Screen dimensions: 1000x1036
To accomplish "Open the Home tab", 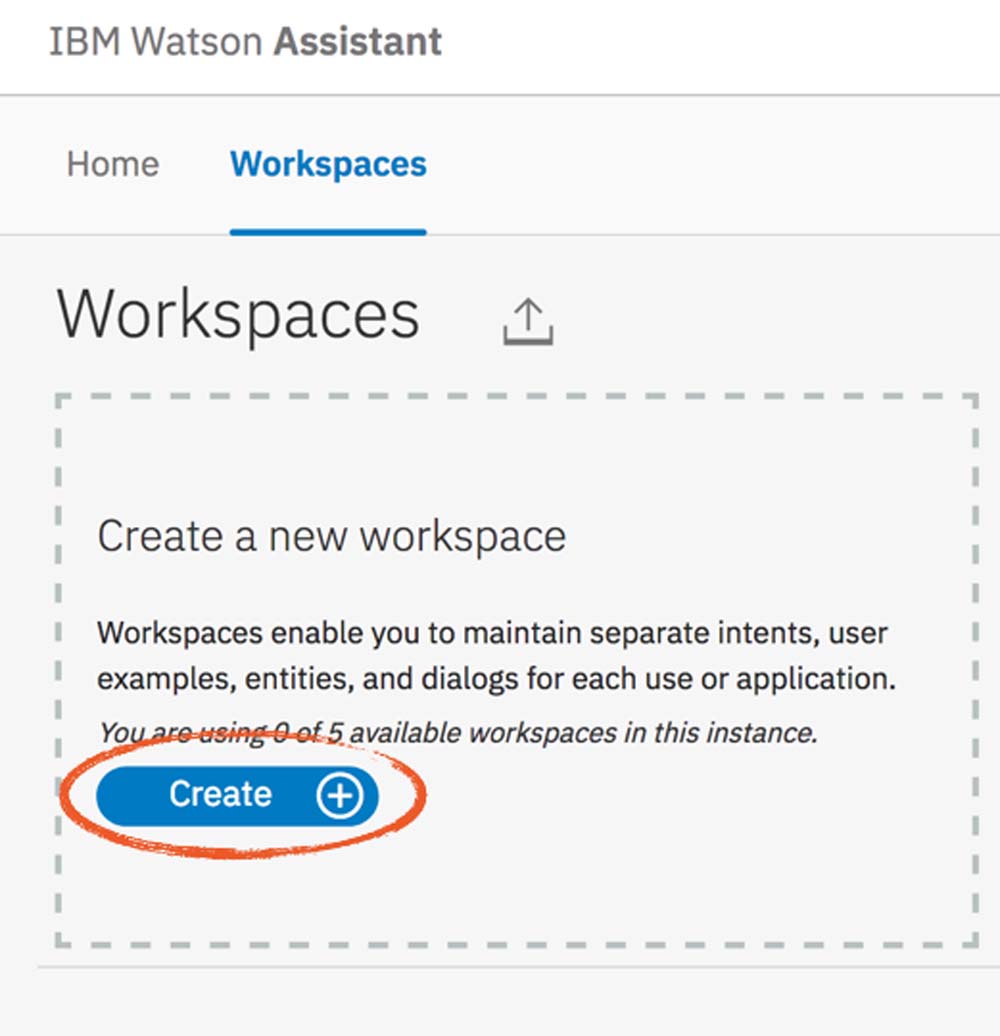I will pos(113,164).
